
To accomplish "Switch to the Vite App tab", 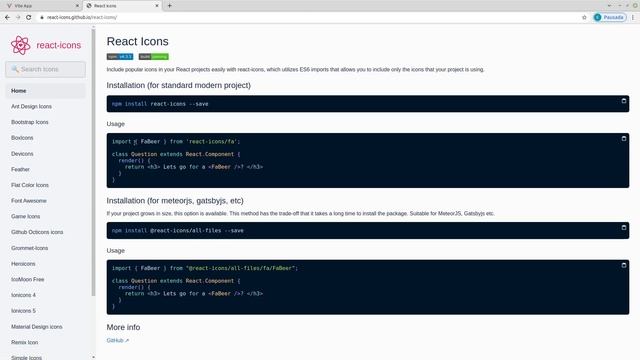I will [41, 6].
